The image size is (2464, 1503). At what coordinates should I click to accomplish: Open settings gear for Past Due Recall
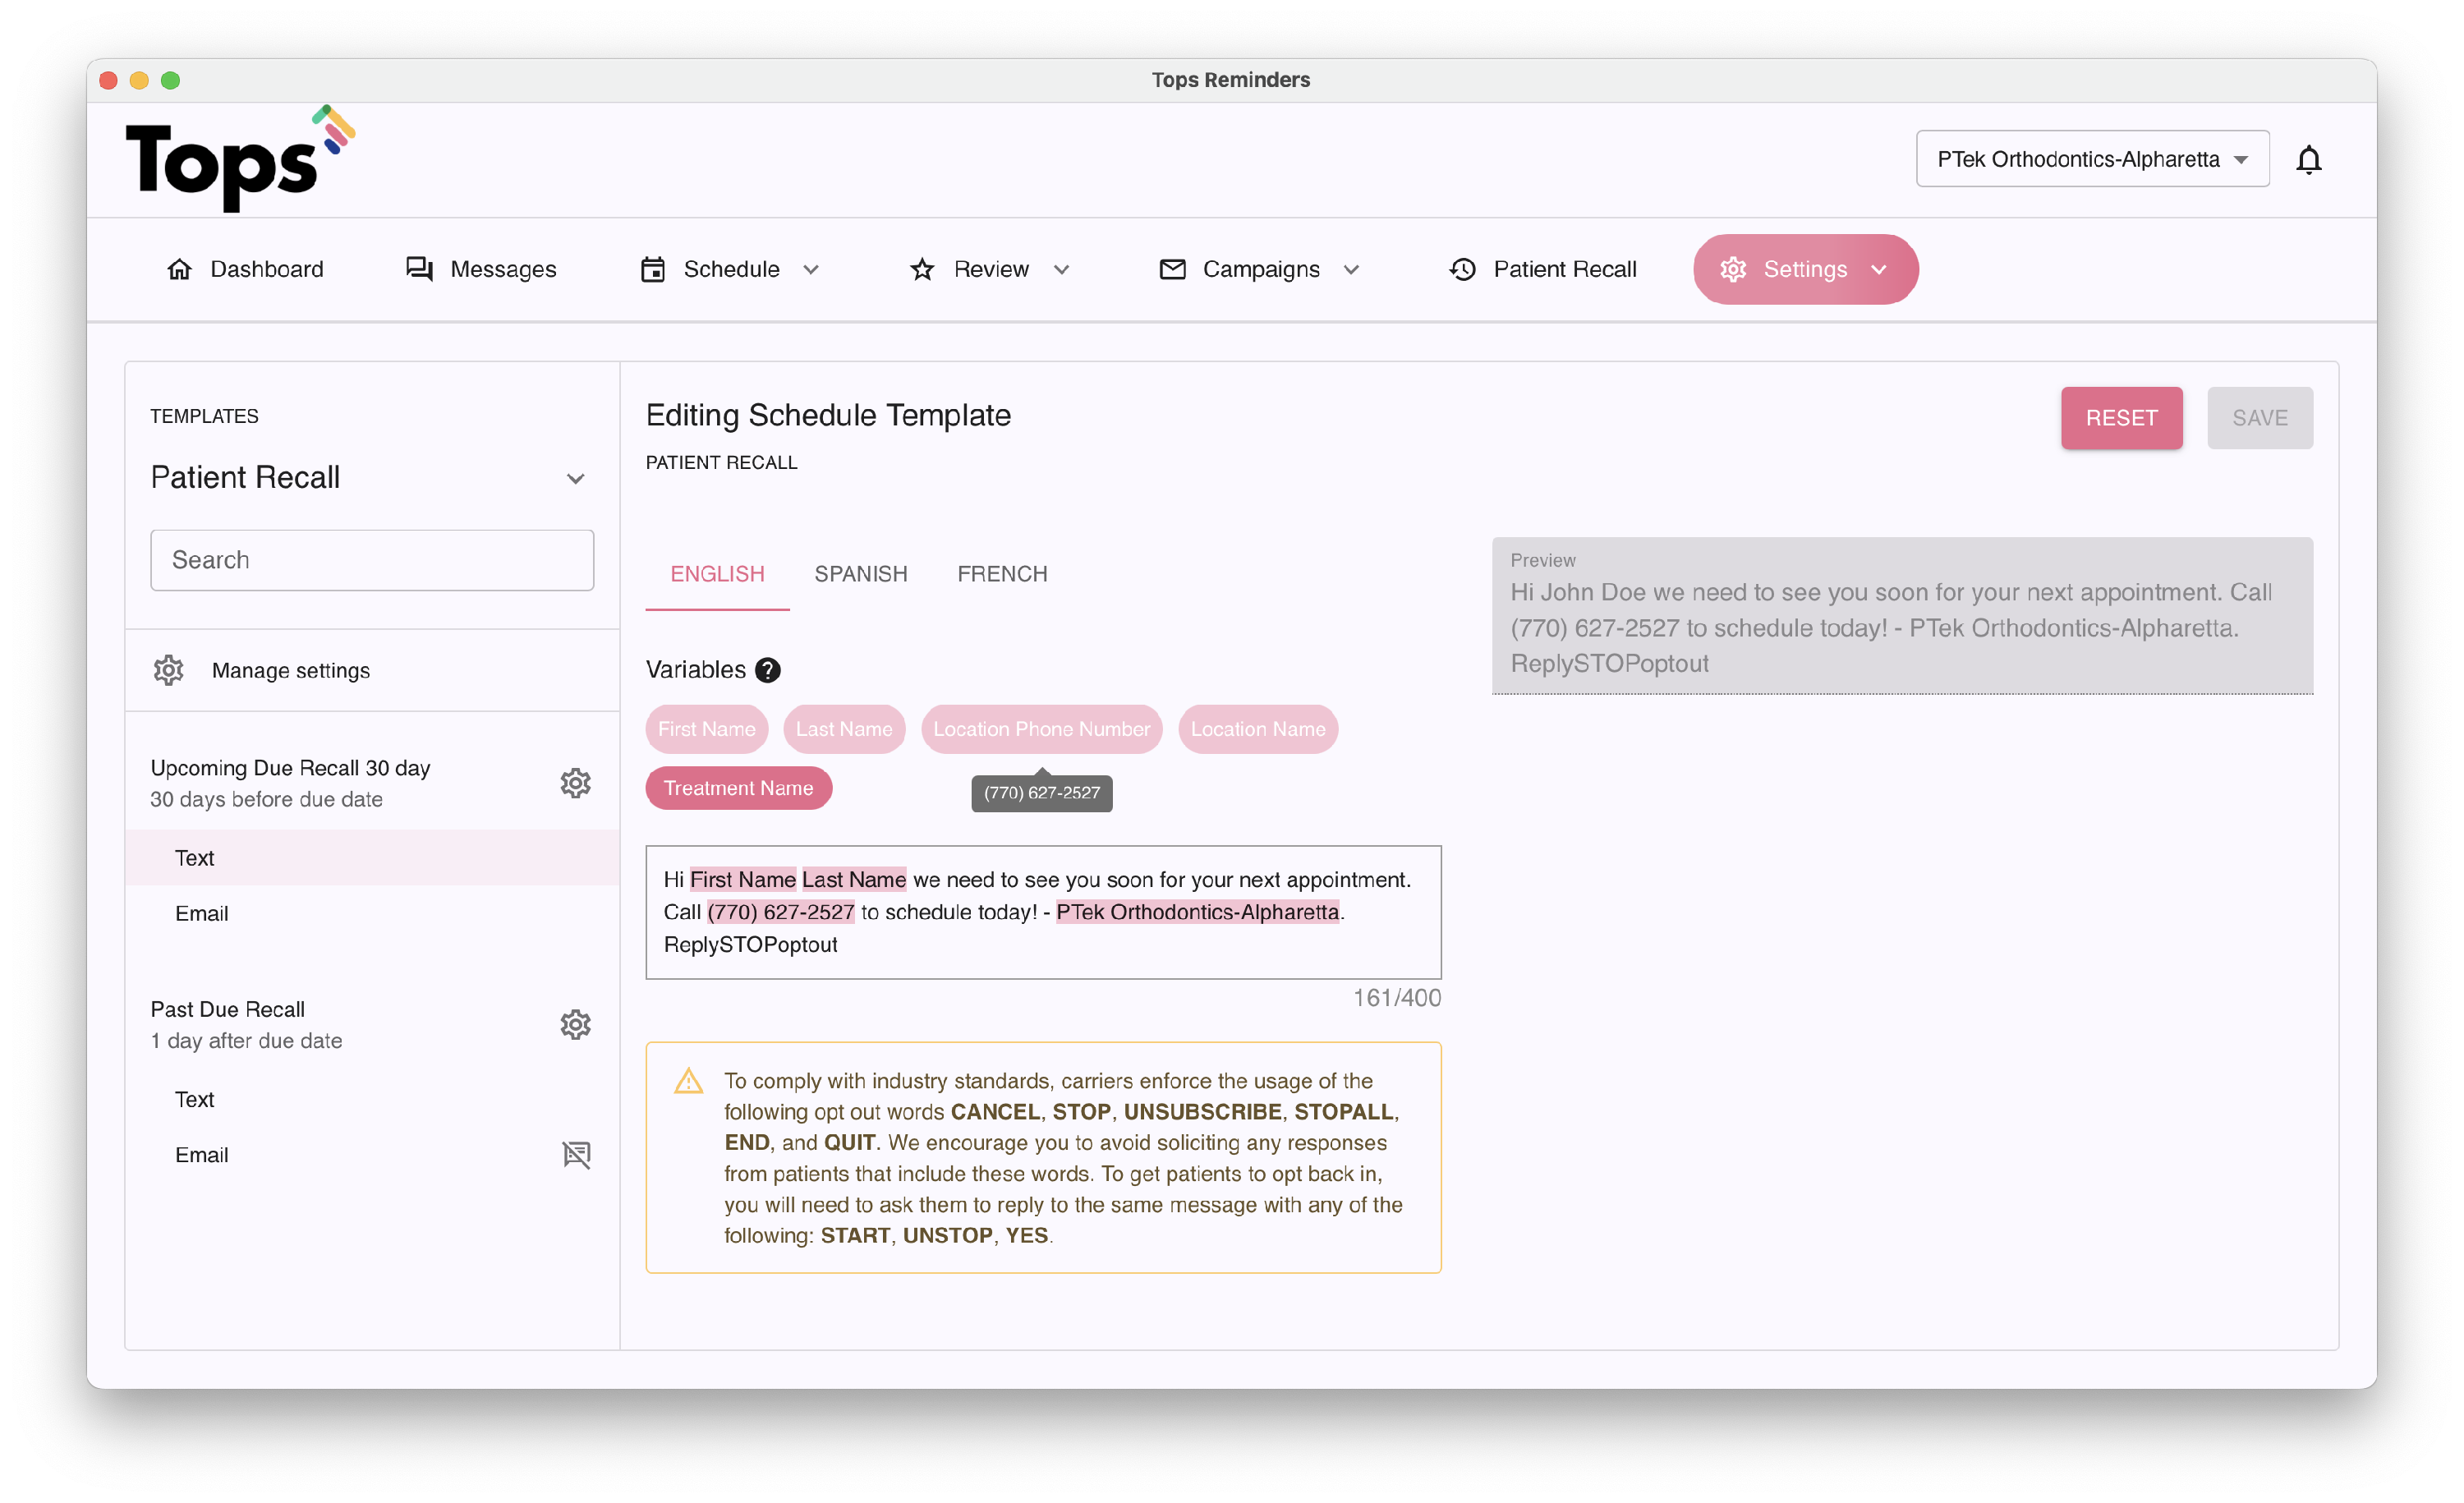tap(575, 1024)
